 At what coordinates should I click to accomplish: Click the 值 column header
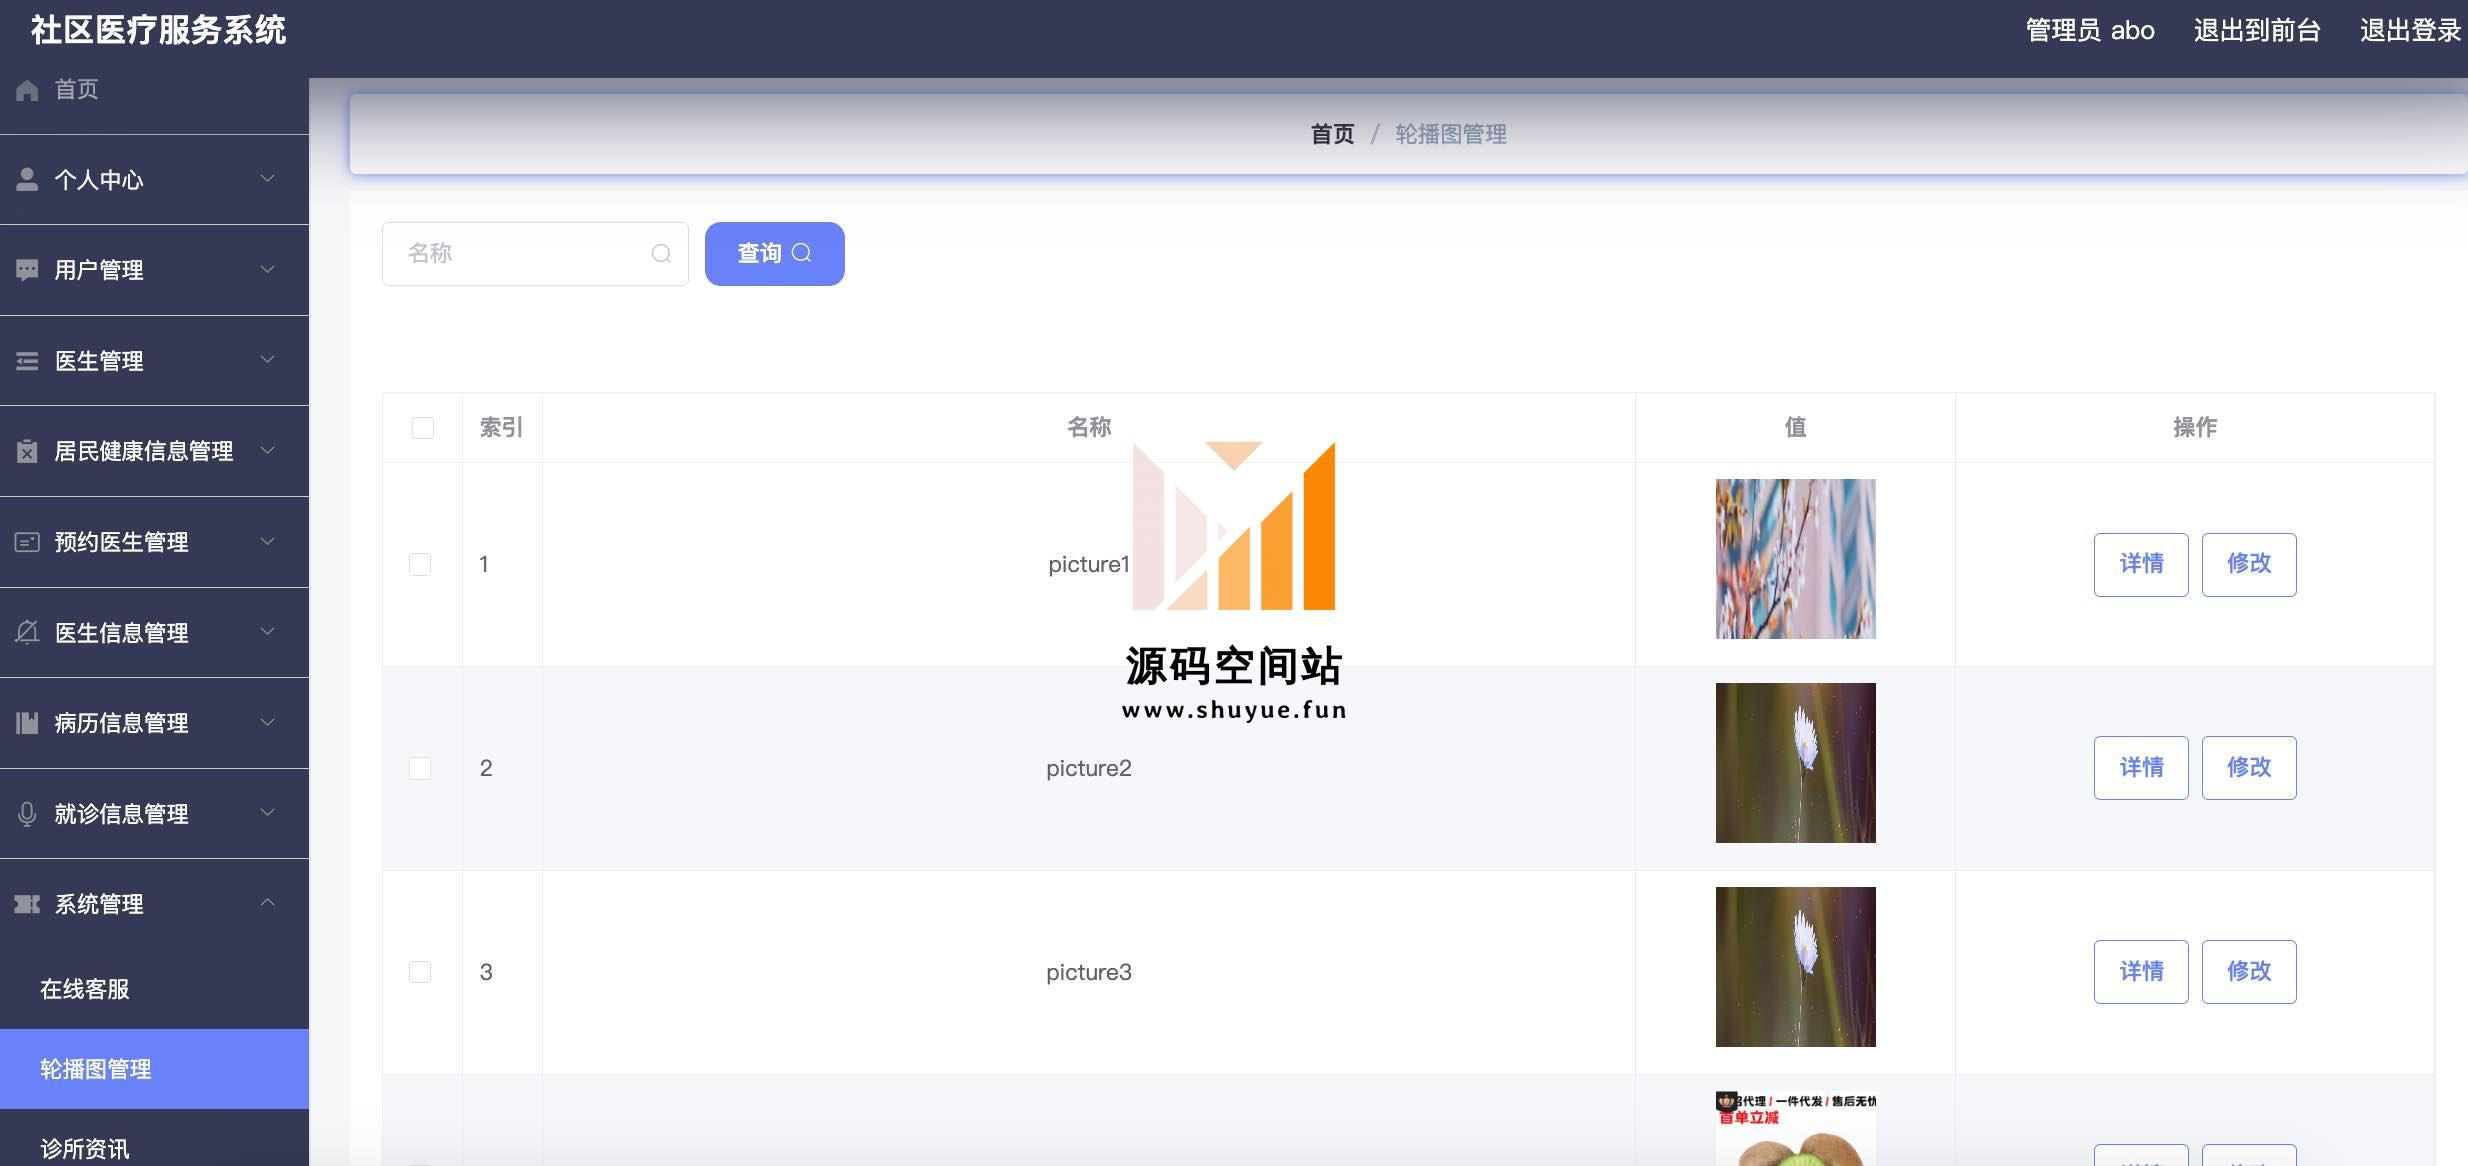click(x=1796, y=428)
